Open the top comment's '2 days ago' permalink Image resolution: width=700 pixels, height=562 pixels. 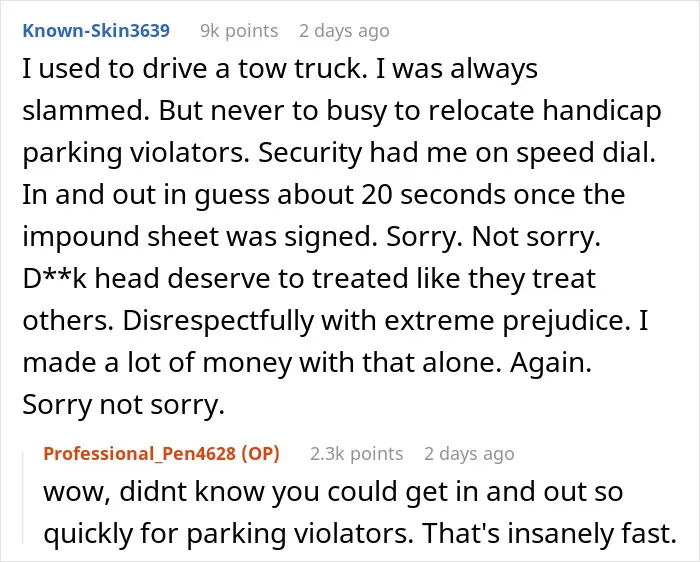coord(344,31)
